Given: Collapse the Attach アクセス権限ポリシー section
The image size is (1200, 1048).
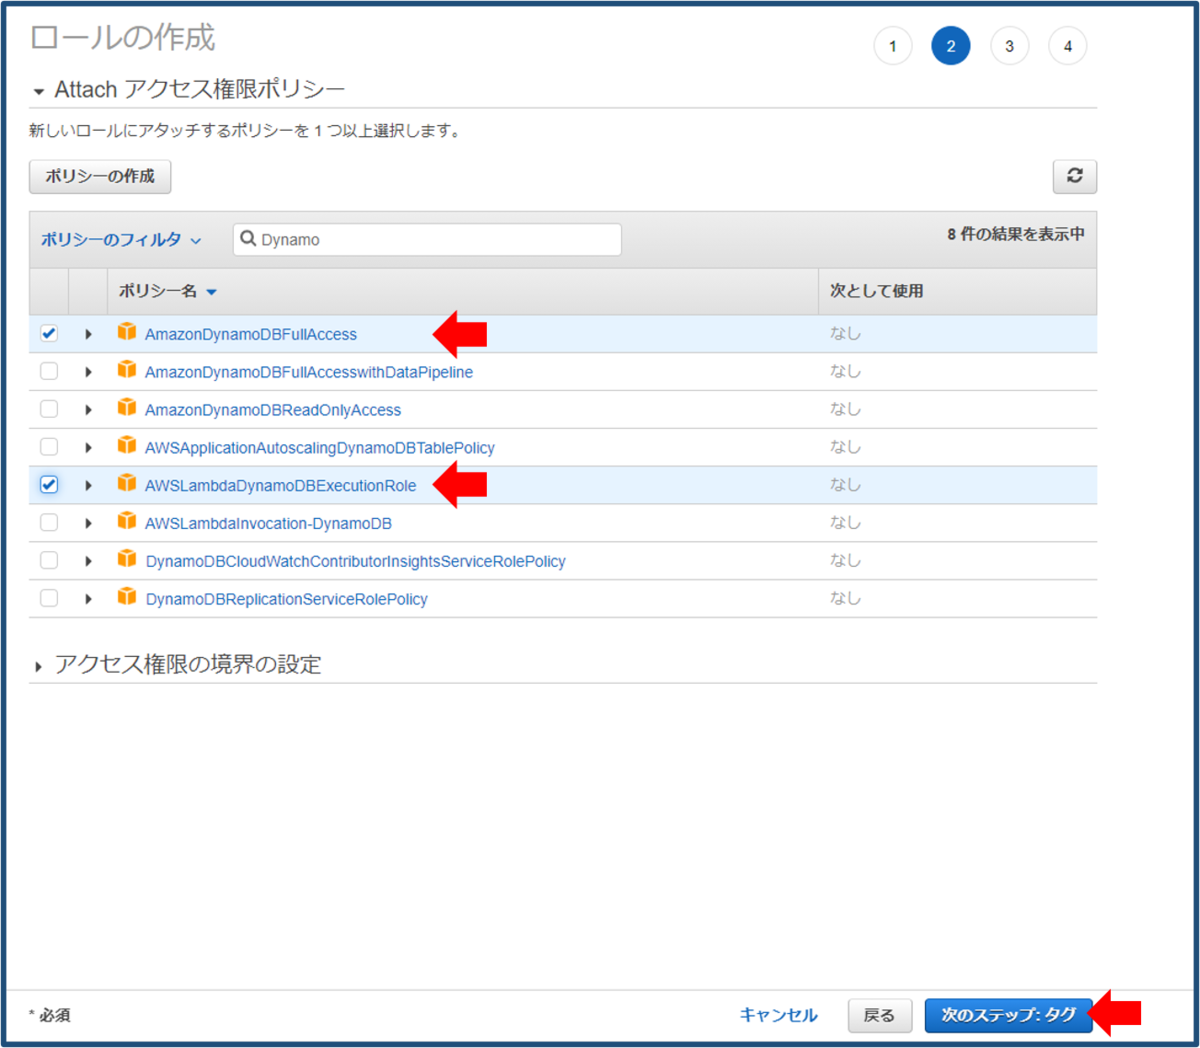Looking at the screenshot, I should point(38,92).
